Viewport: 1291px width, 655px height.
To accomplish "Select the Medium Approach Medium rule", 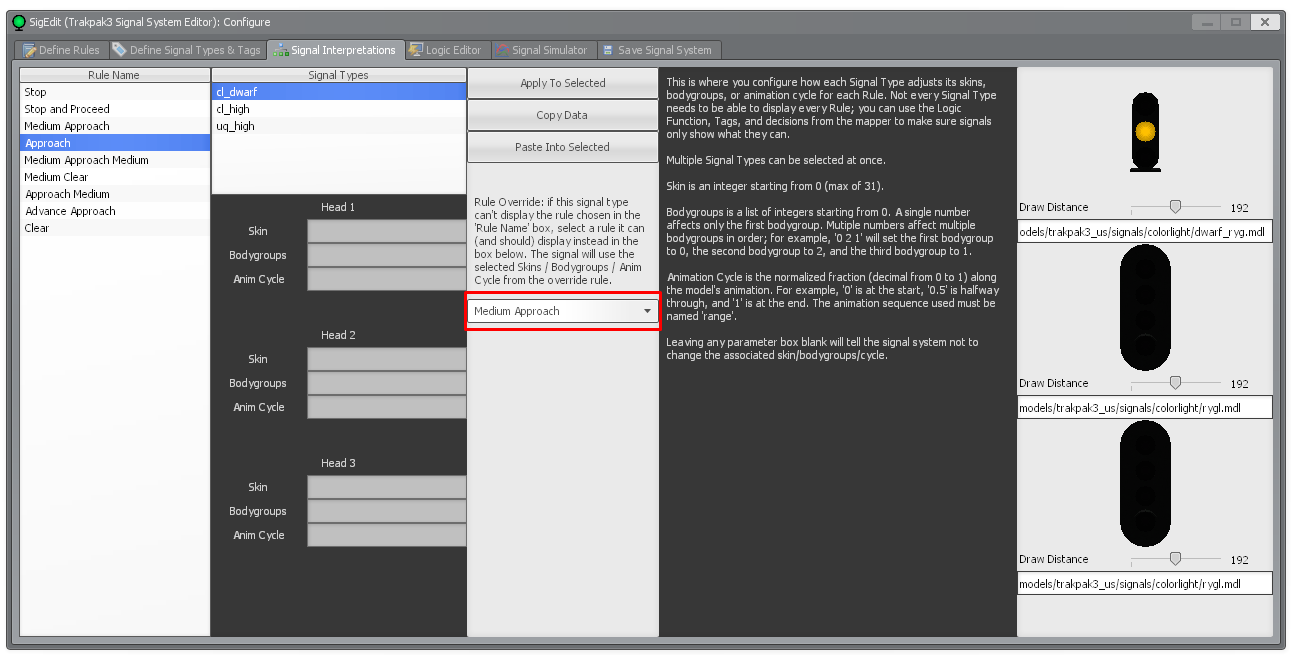I will pyautogui.click(x=115, y=160).
